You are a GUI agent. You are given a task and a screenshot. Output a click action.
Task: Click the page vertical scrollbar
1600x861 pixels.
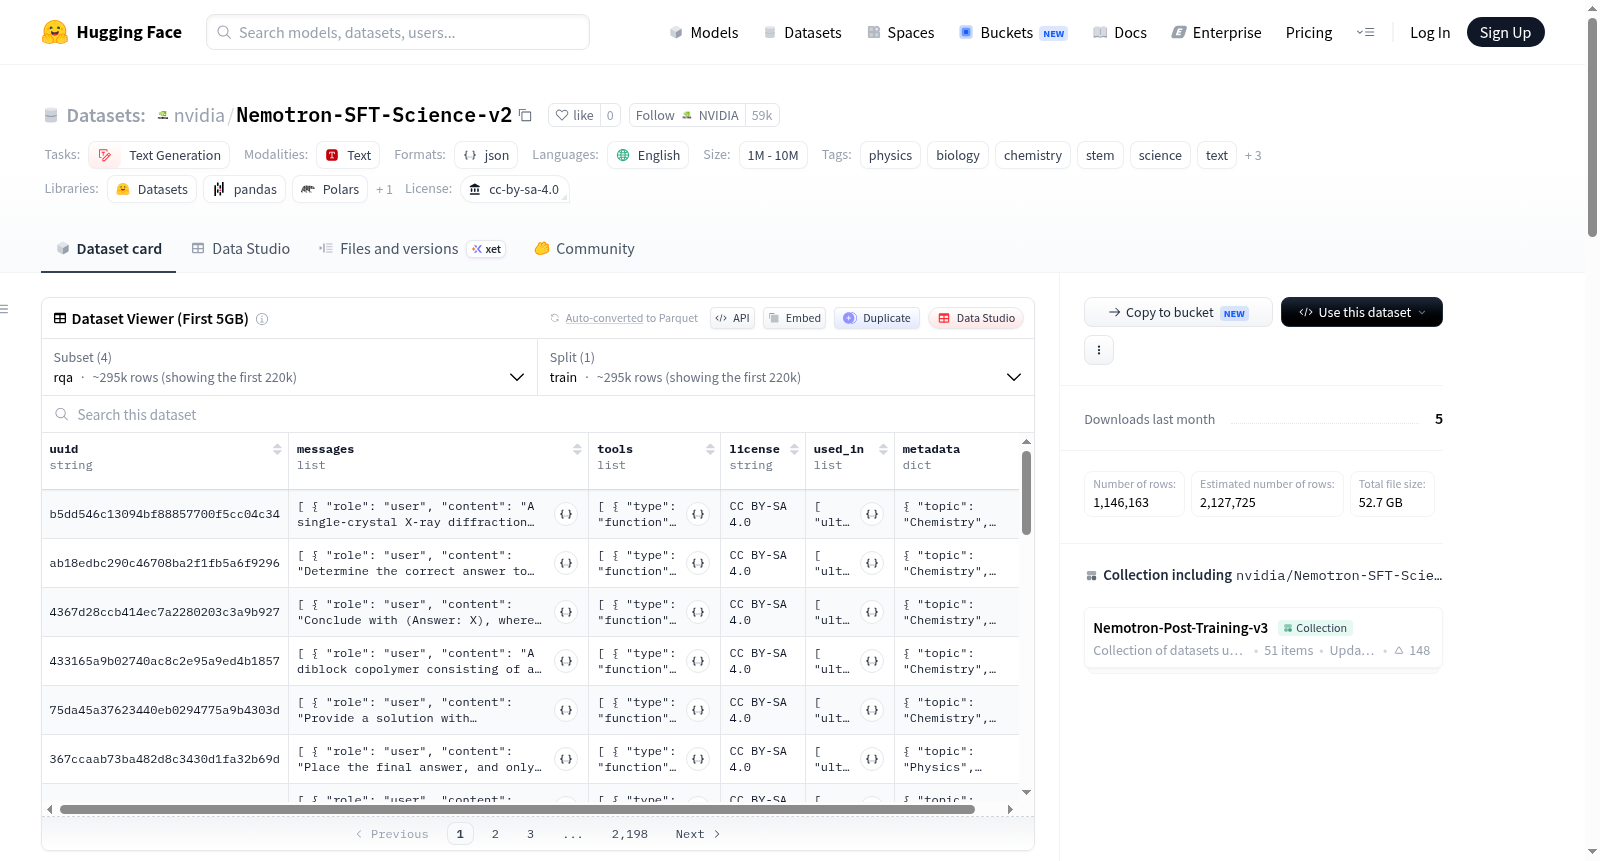point(1592,126)
